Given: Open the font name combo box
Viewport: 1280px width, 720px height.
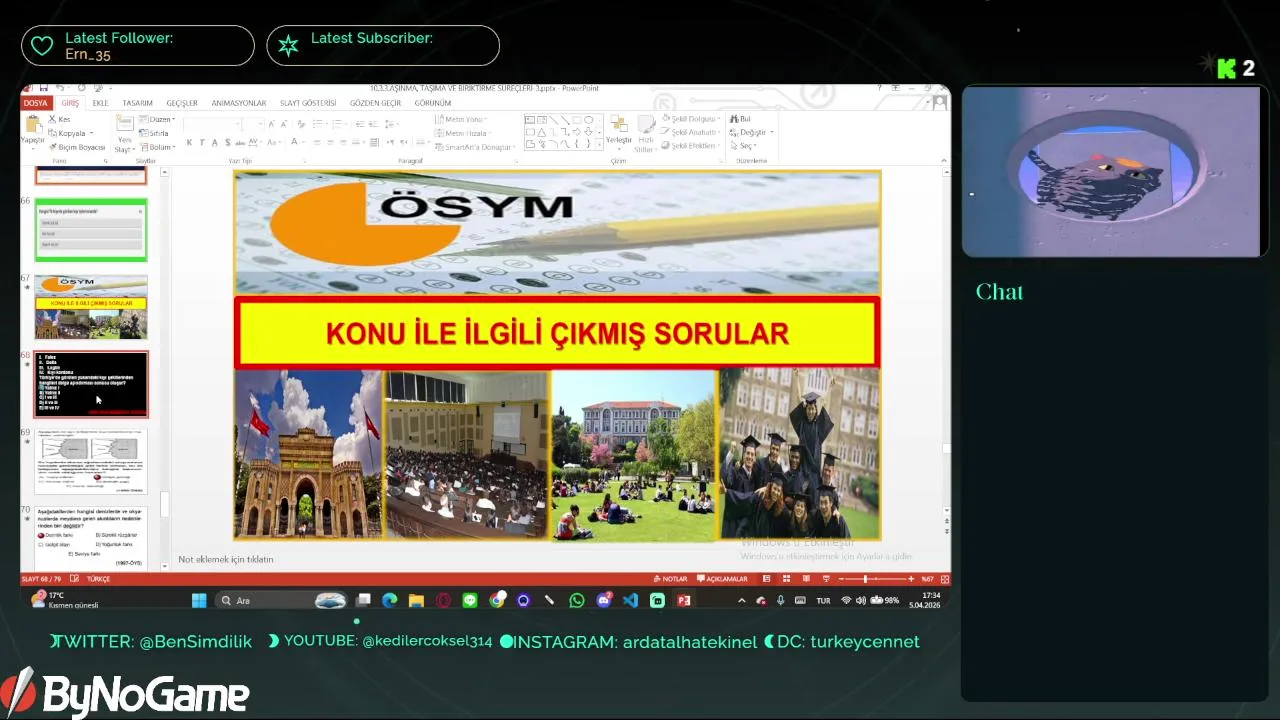Looking at the screenshot, I should coord(213,123).
